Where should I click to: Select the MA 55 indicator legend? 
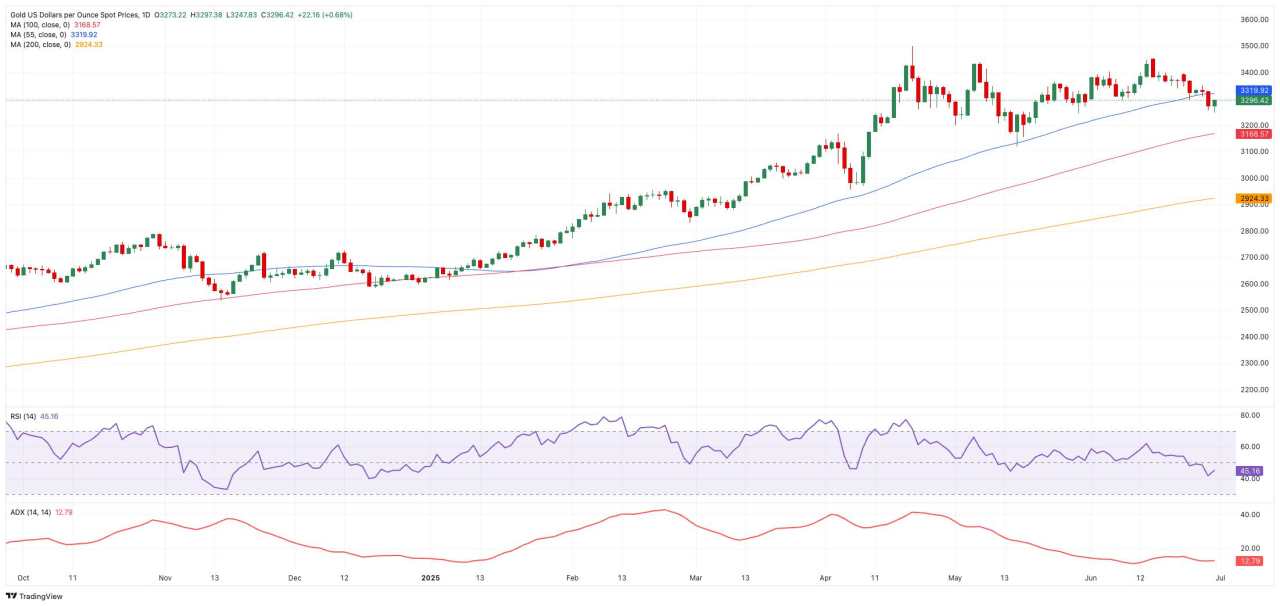point(50,34)
